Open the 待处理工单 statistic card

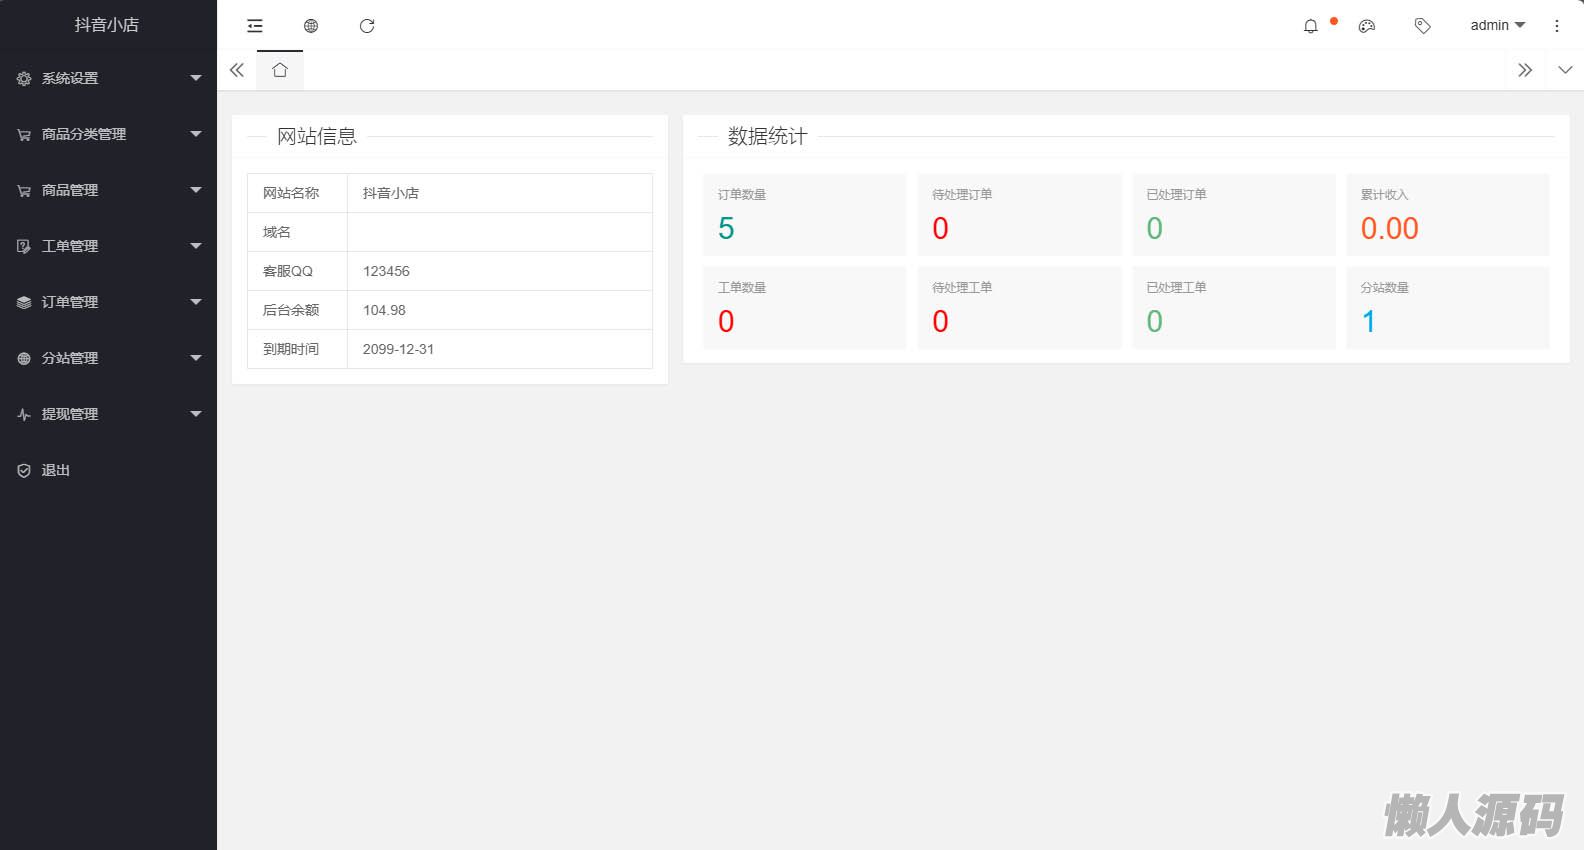1019,308
